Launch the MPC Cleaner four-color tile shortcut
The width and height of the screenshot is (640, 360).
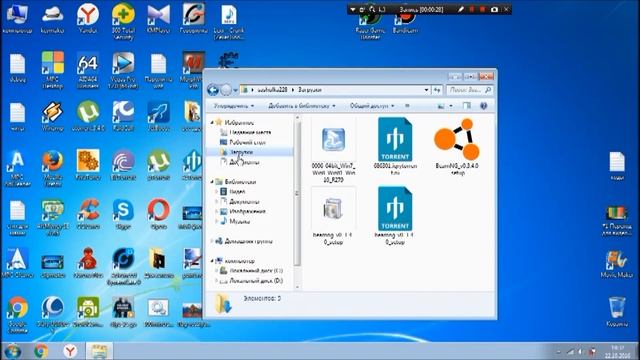click(52, 70)
